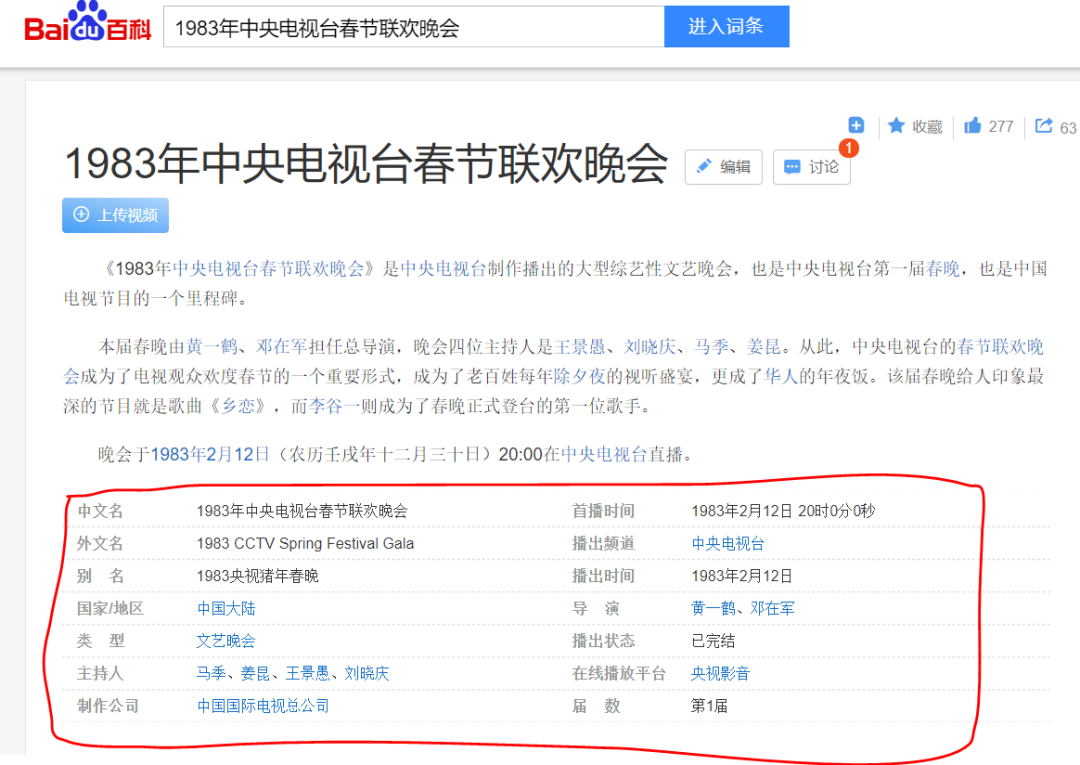This screenshot has width=1080, height=765.
Task: Click the 第1届 value
Action: [x=709, y=706]
